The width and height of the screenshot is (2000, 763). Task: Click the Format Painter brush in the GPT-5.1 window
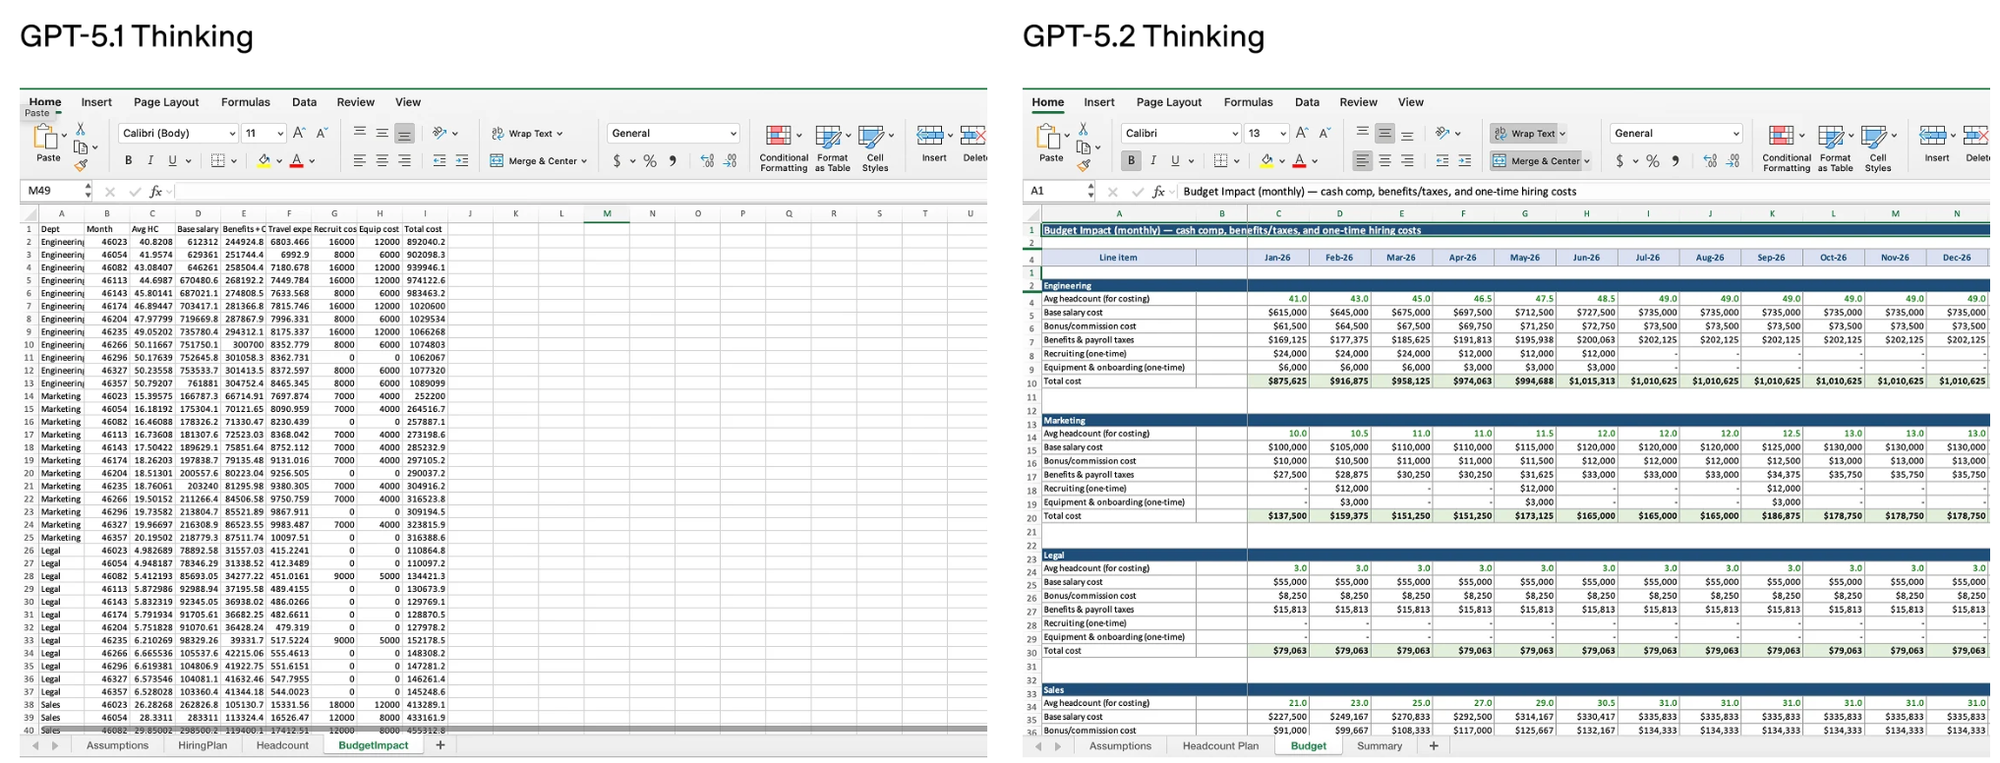(81, 165)
